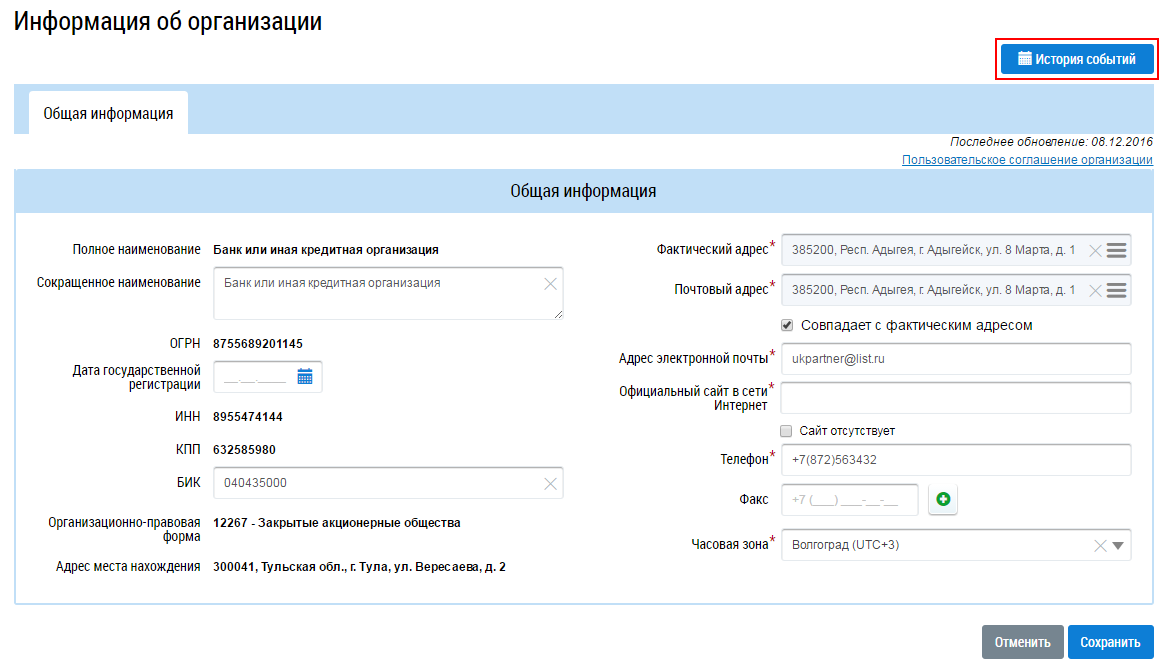1164x667 pixels.
Task: Clear the short name field text
Action: coord(550,284)
